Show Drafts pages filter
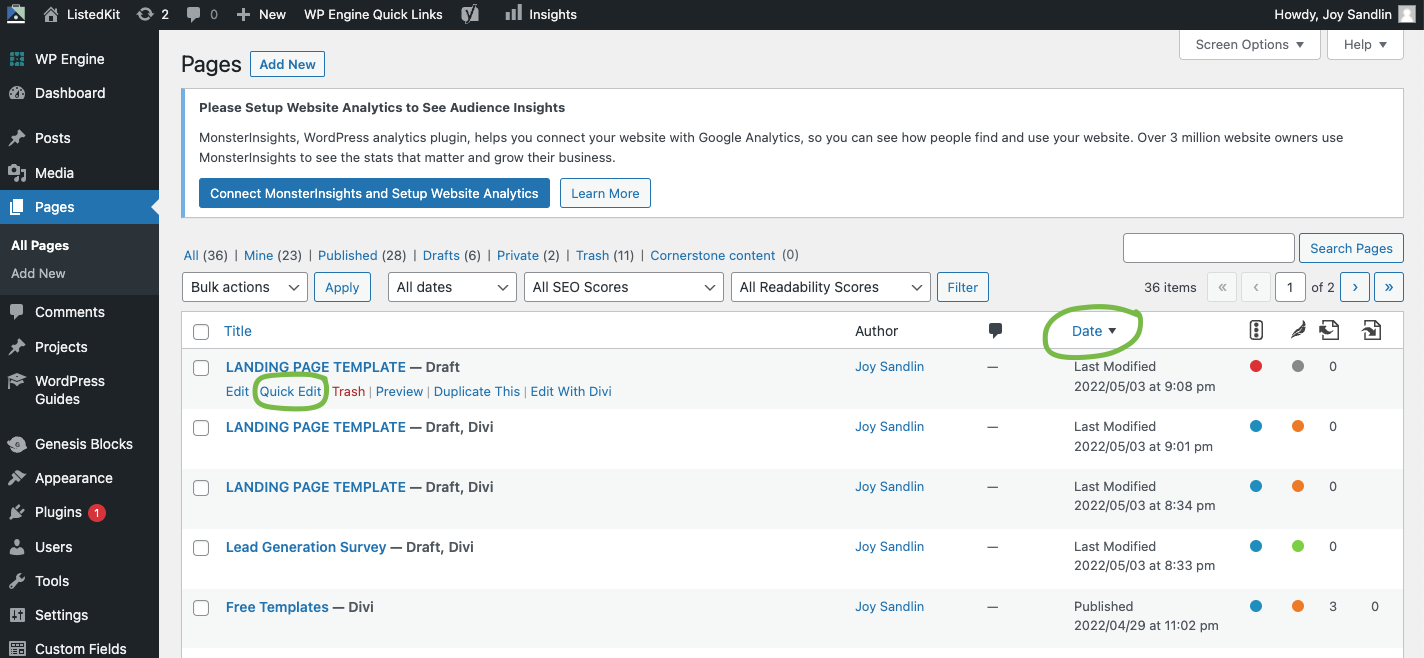The image size is (1424, 658). (442, 255)
